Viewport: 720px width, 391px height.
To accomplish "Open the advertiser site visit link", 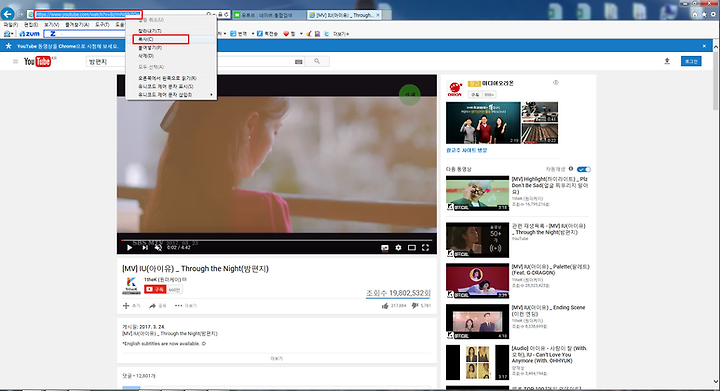I will 466,150.
